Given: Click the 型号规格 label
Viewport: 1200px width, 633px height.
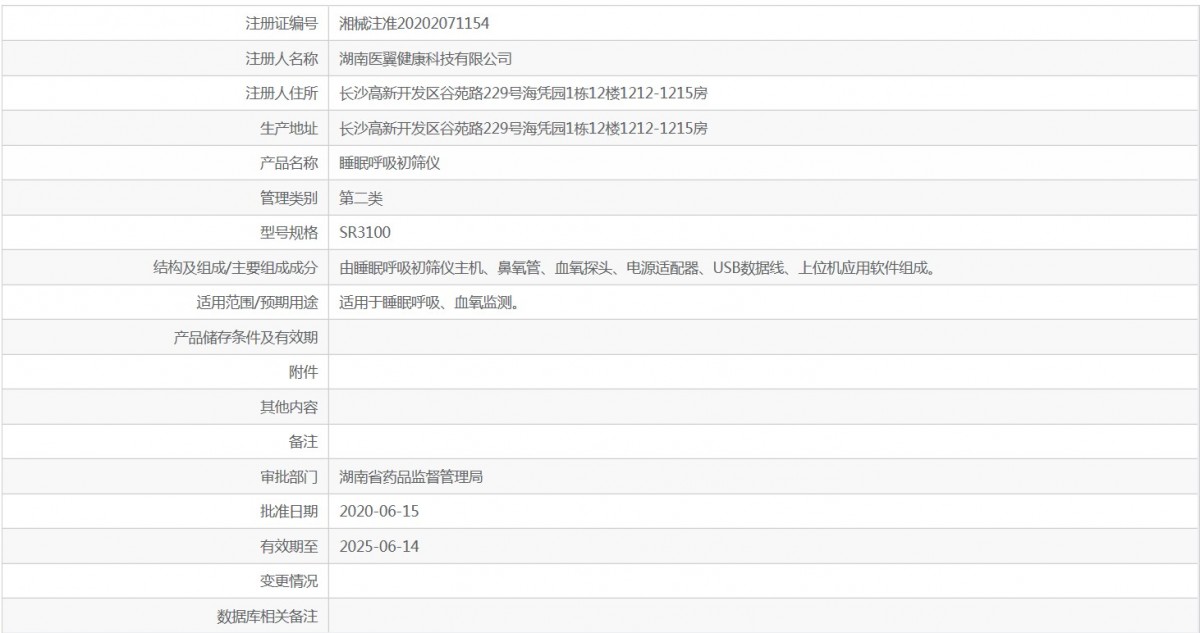Looking at the screenshot, I should (x=289, y=232).
